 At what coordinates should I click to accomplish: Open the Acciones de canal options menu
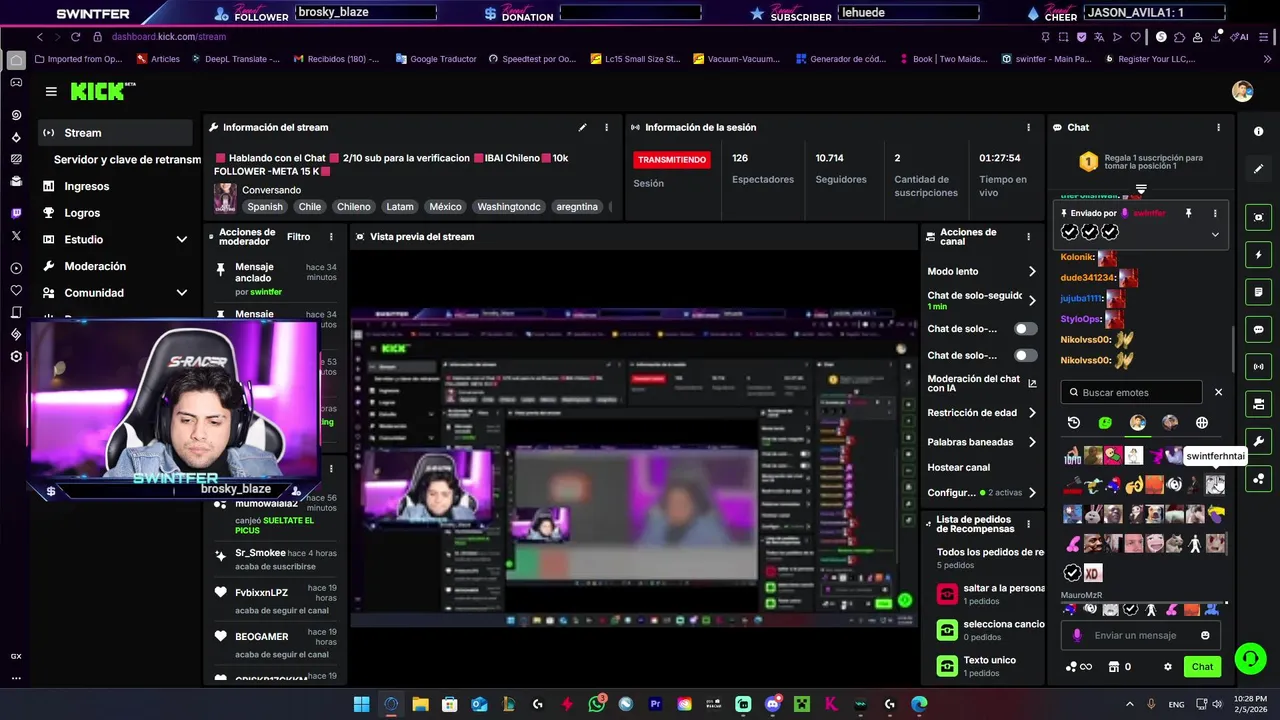pyautogui.click(x=1028, y=237)
